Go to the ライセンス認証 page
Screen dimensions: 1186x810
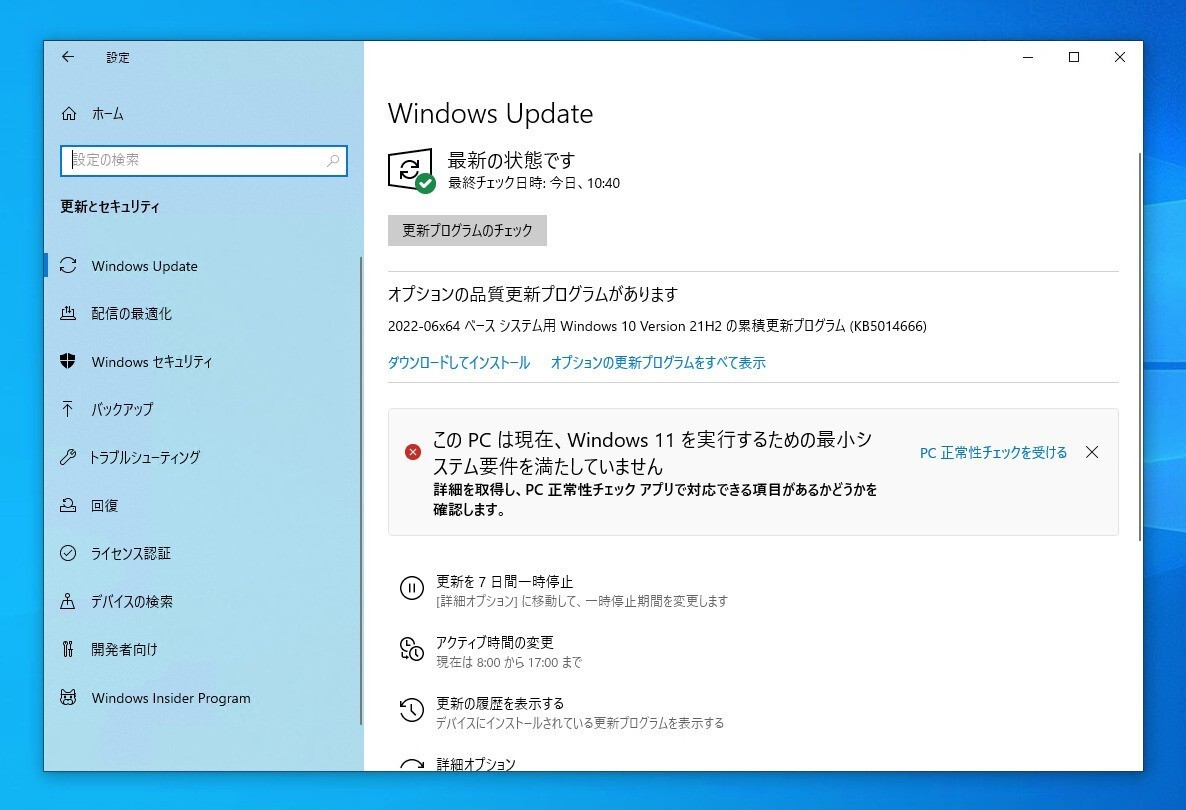click(203, 553)
